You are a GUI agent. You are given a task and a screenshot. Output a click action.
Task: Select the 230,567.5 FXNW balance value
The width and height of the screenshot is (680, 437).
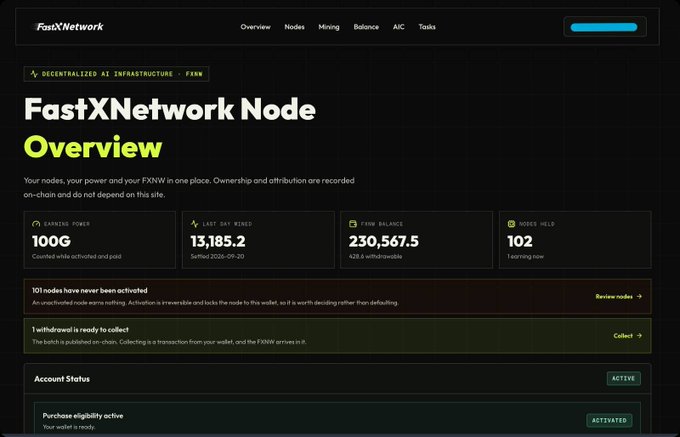click(384, 241)
